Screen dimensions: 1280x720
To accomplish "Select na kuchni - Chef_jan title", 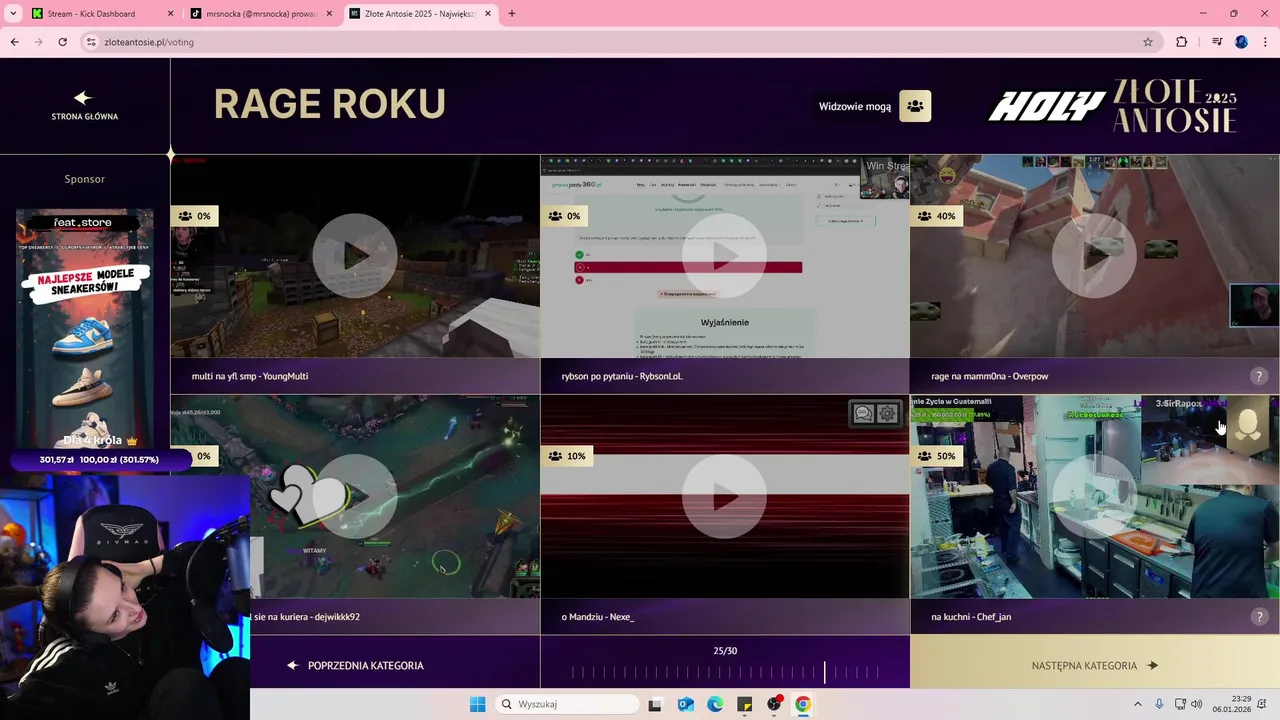I will pyautogui.click(x=971, y=617).
